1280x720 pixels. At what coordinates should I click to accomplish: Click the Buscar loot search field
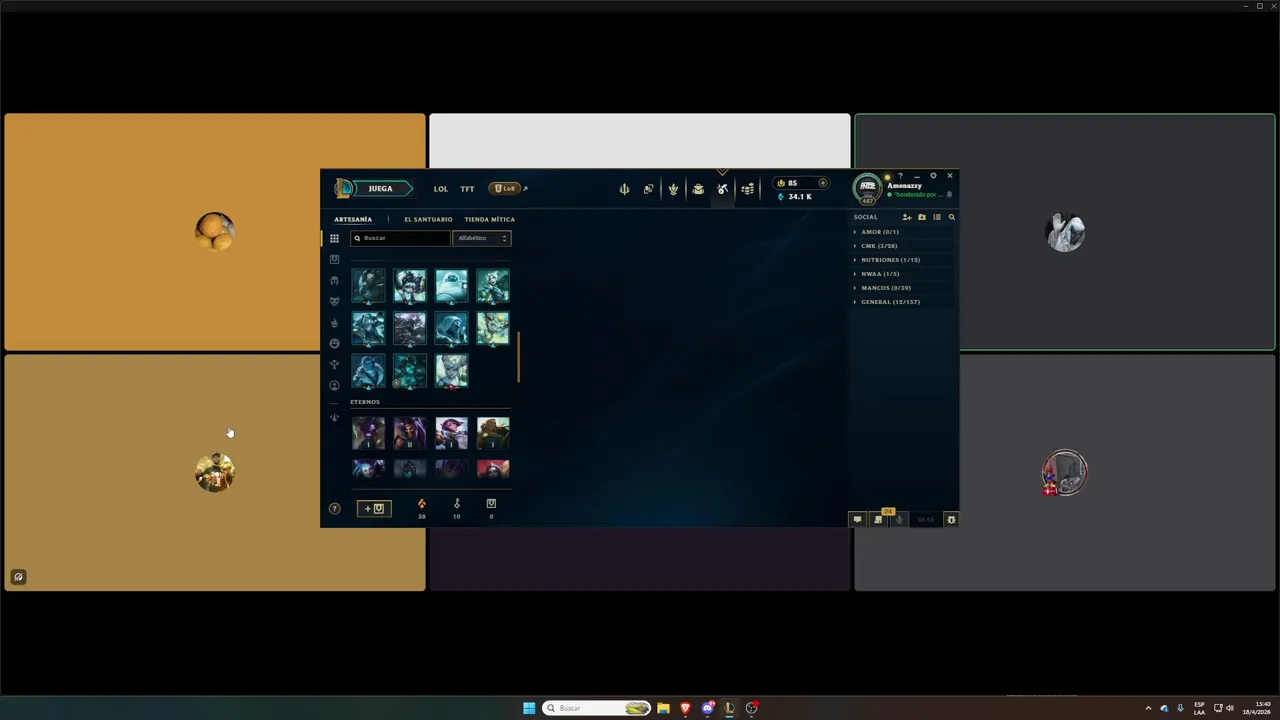point(401,238)
